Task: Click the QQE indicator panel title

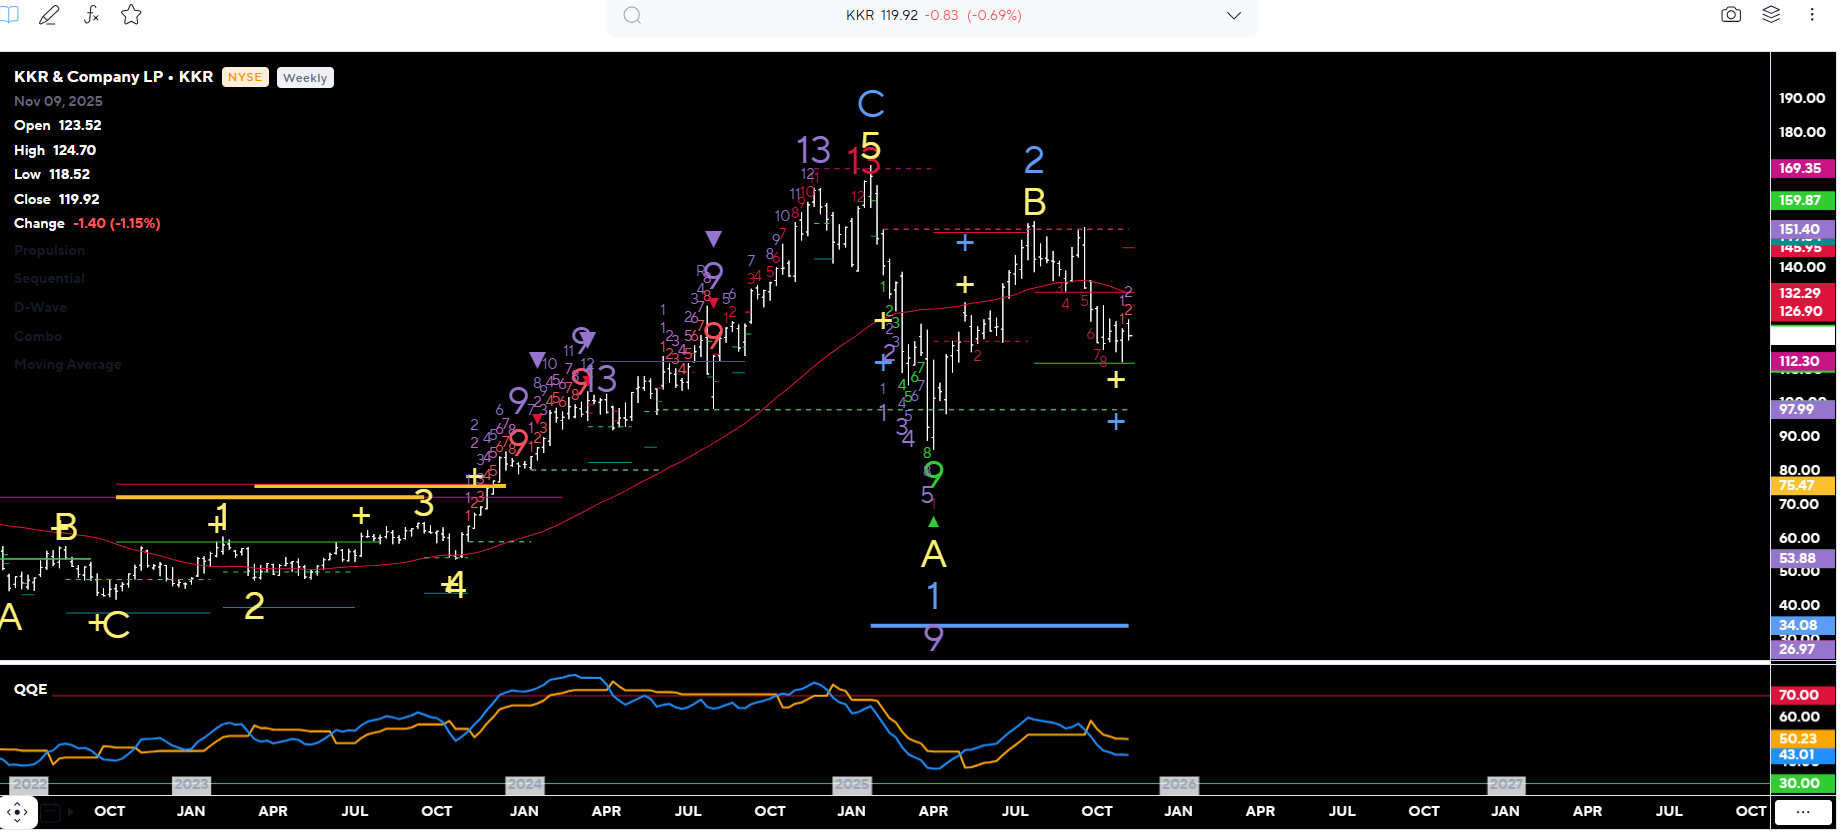Action: tap(30, 689)
